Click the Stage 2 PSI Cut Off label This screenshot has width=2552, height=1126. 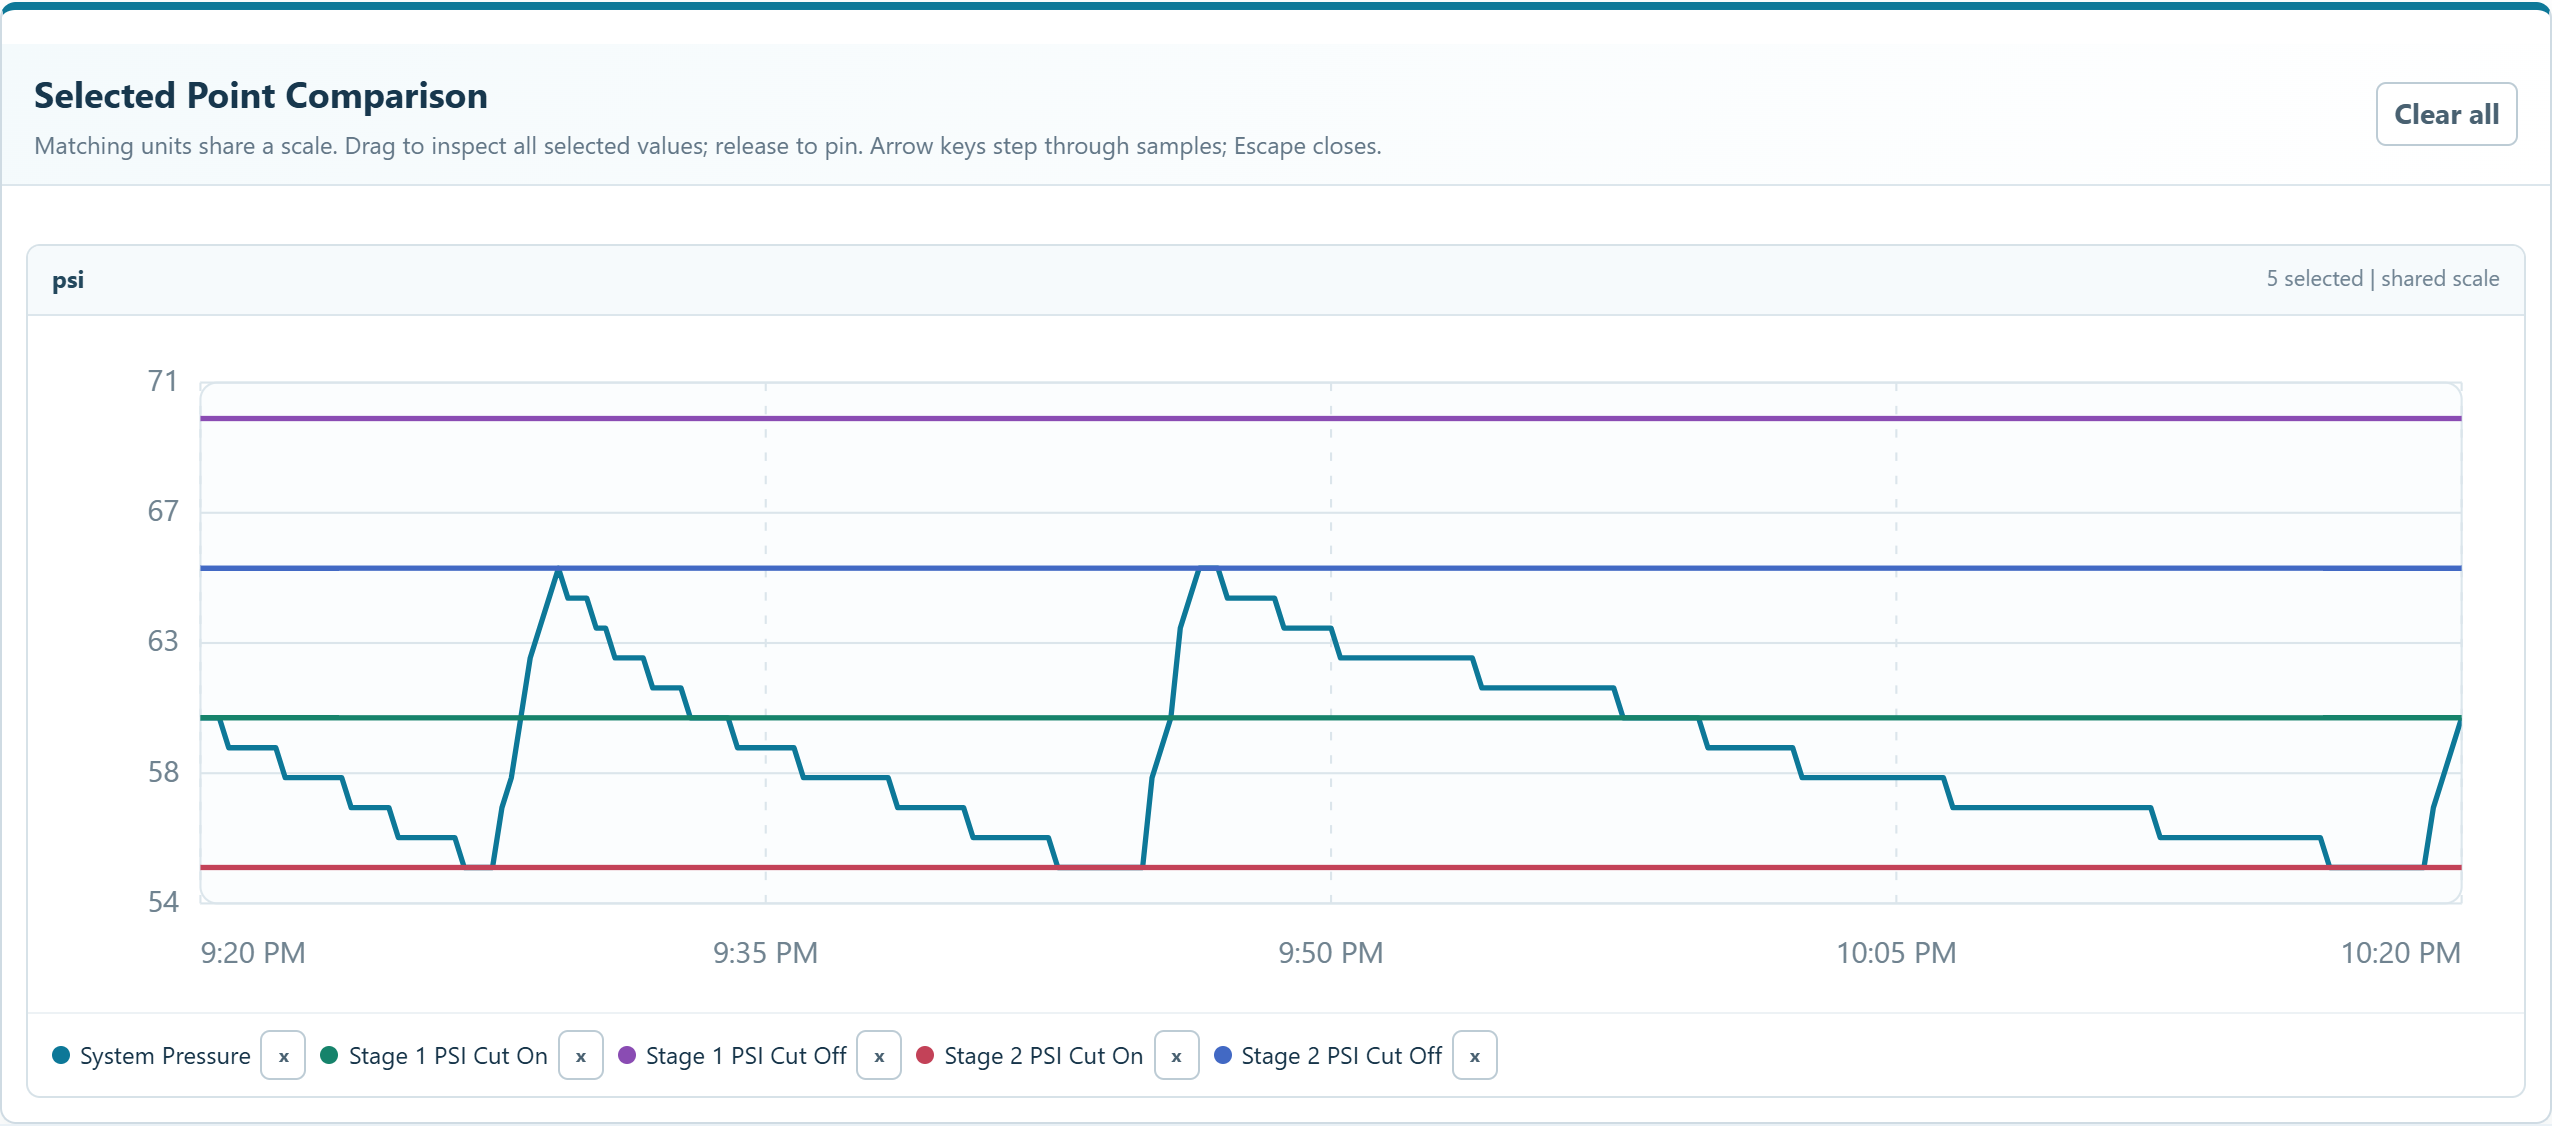click(1341, 1056)
